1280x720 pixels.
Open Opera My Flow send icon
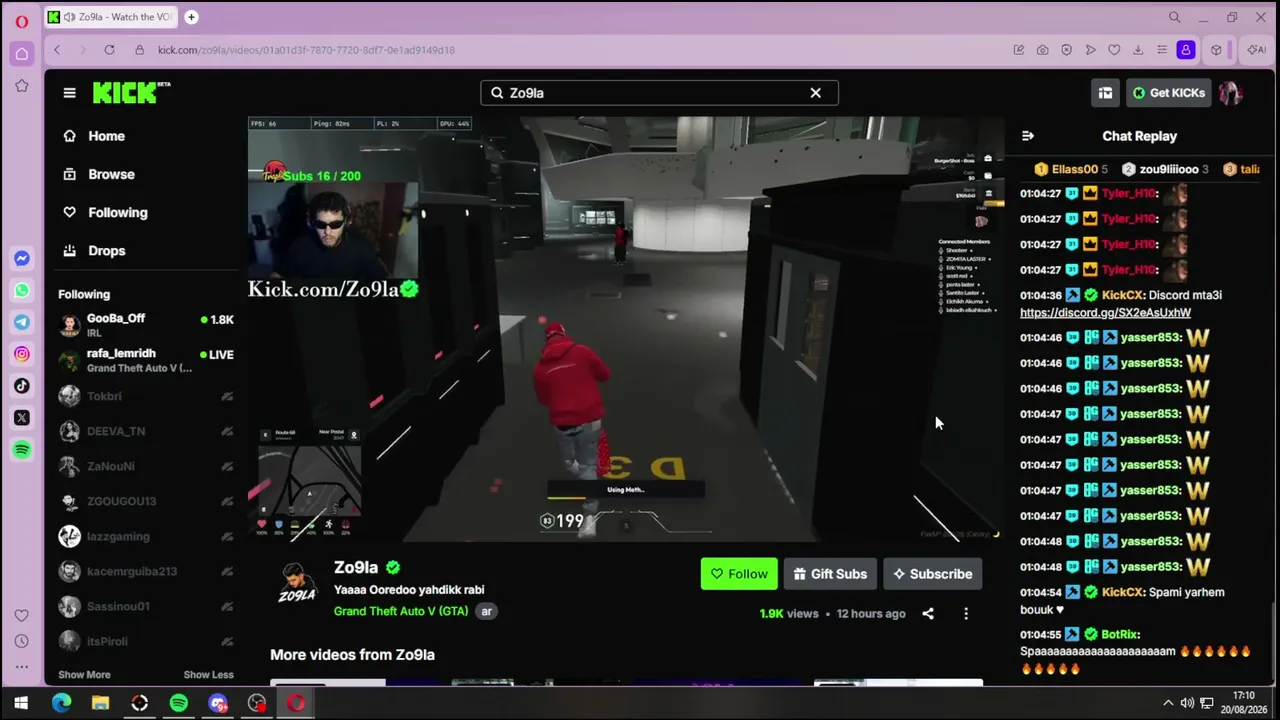click(1090, 50)
